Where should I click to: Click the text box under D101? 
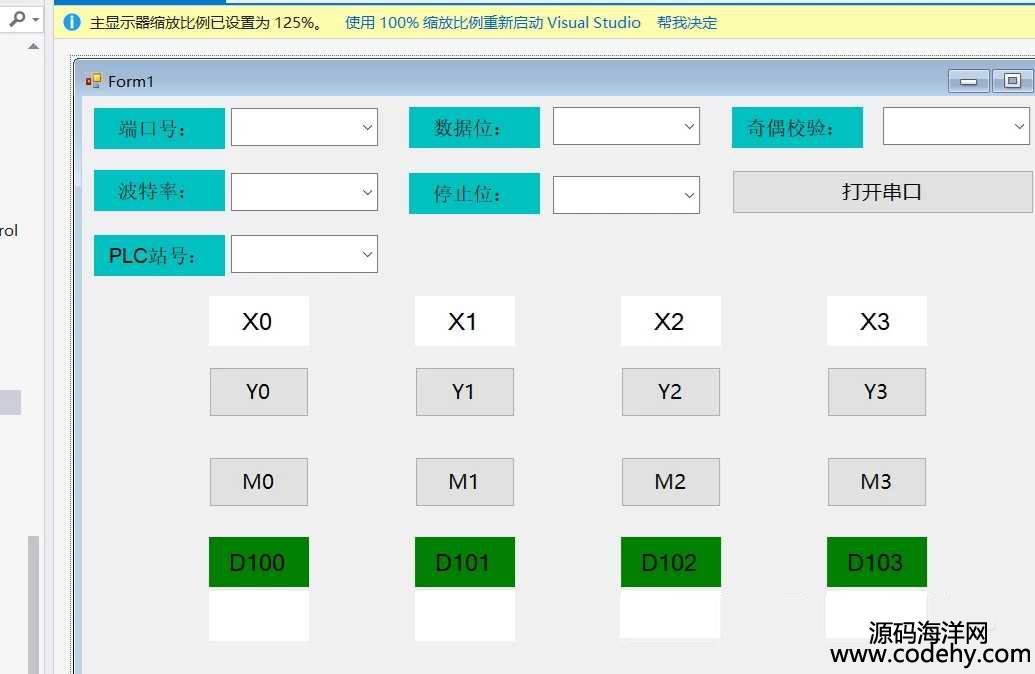coord(465,615)
